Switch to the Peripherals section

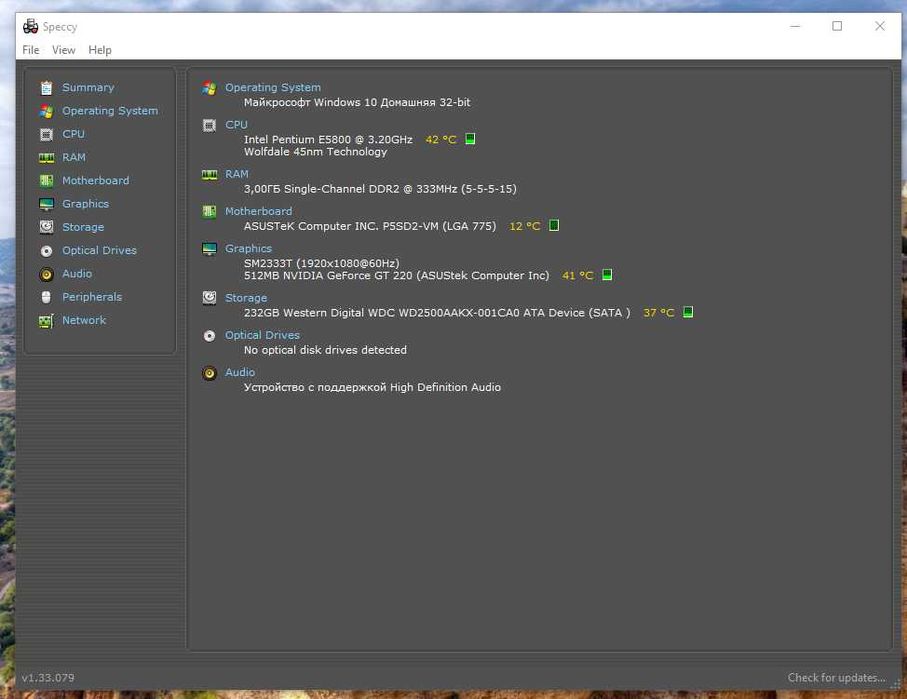(x=92, y=297)
